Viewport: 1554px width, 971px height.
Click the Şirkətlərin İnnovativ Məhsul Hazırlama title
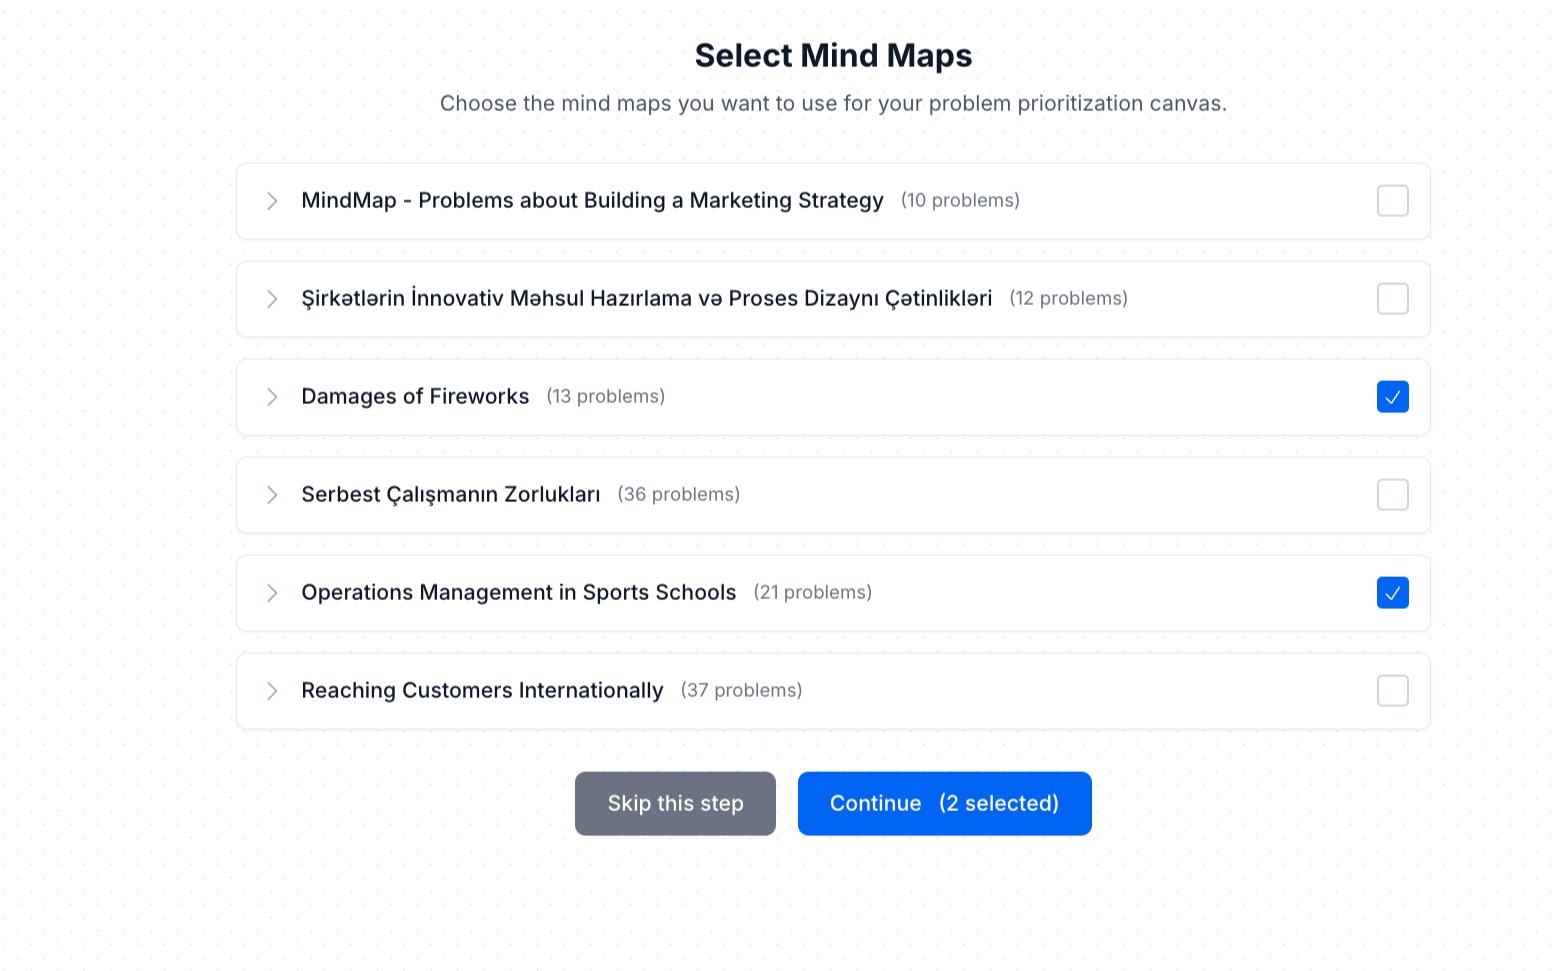(646, 299)
